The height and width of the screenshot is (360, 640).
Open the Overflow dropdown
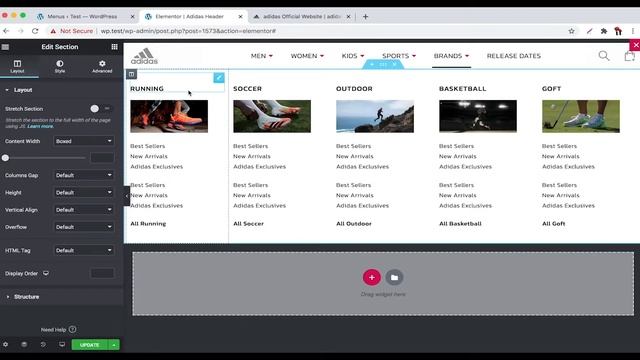84,227
